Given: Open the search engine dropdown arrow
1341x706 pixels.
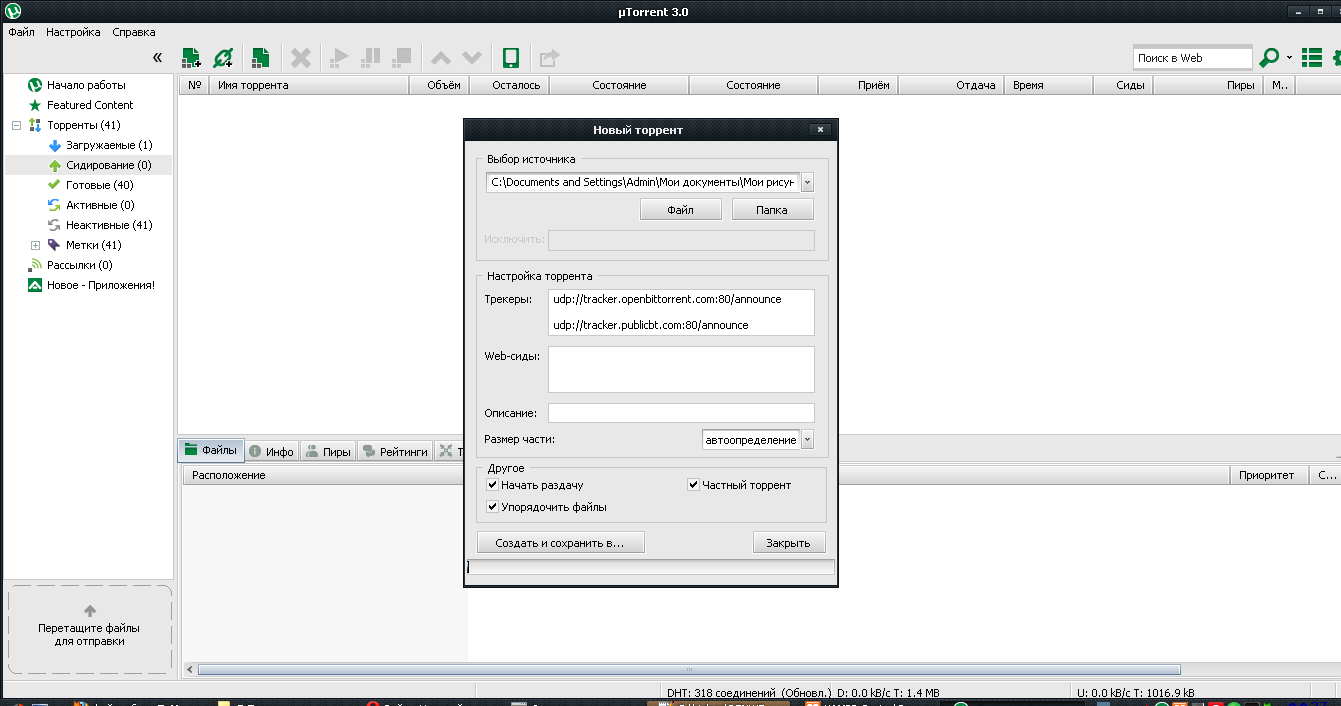Looking at the screenshot, I should point(1290,58).
